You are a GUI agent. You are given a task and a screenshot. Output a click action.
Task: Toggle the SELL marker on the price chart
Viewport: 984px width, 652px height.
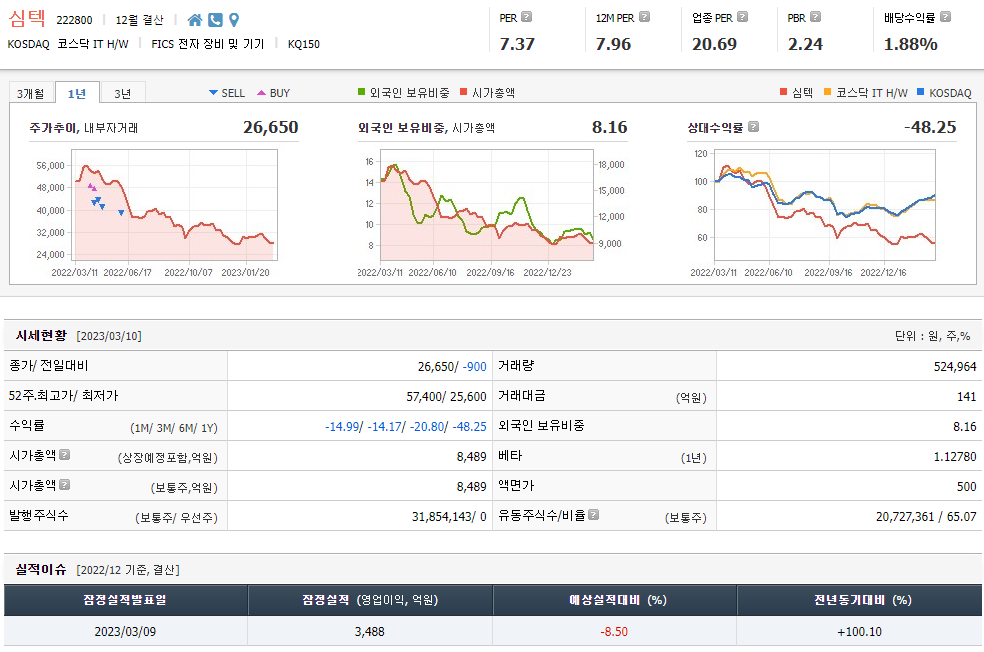230,91
